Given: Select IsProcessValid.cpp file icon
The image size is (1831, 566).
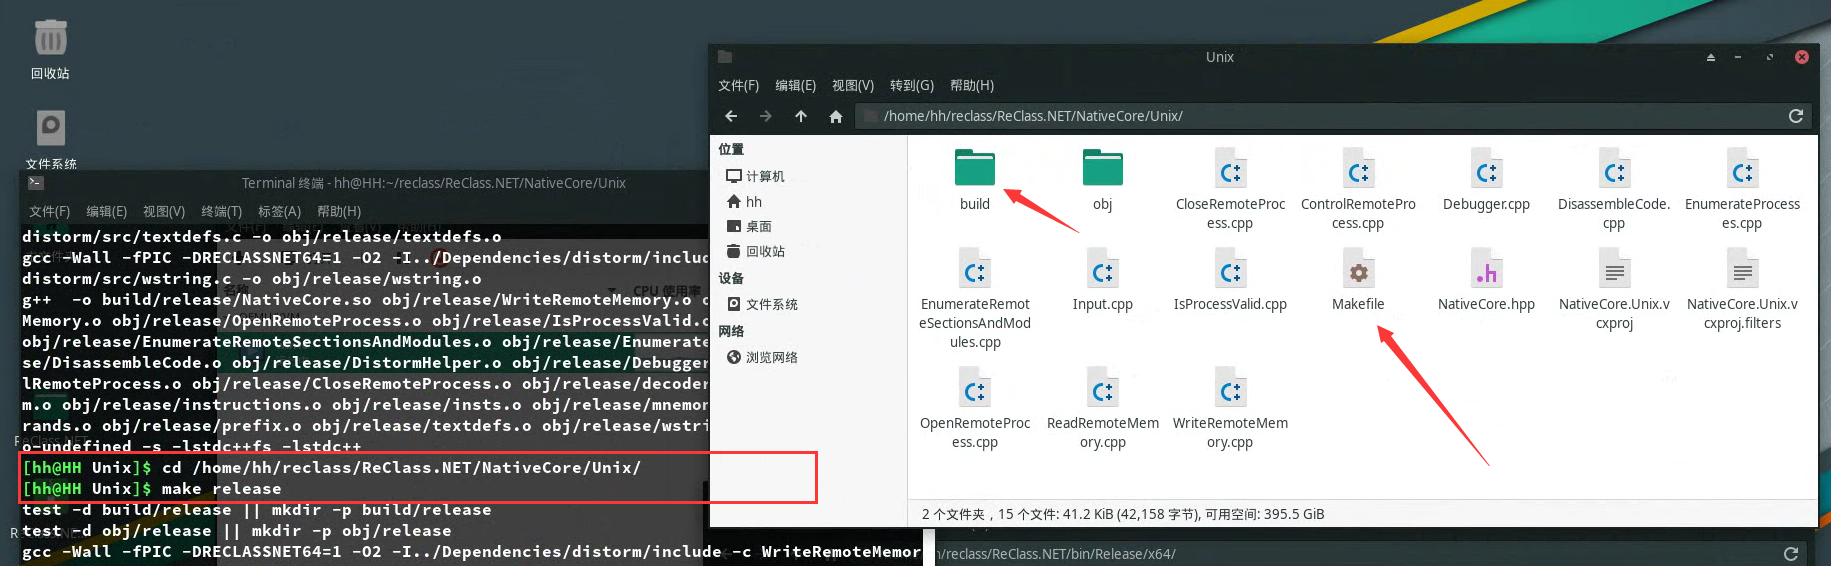Looking at the screenshot, I should [x=1230, y=268].
